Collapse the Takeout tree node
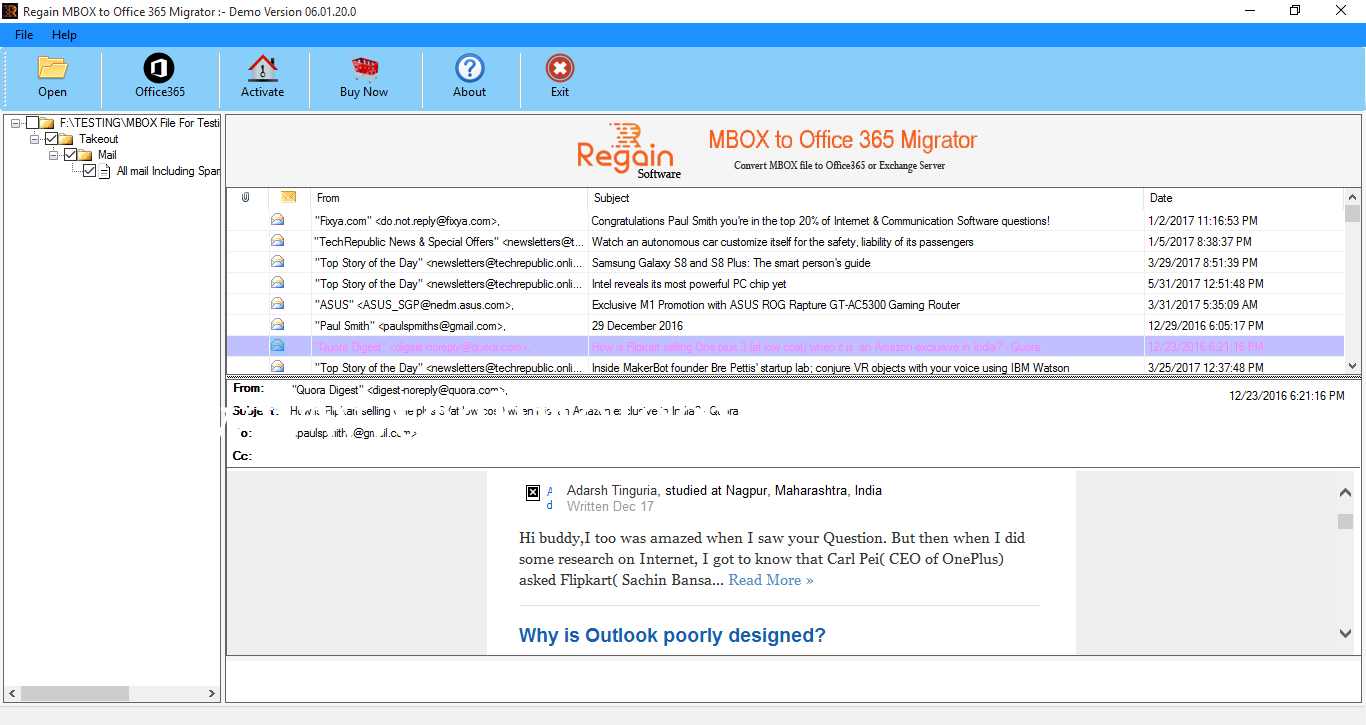 [35, 139]
